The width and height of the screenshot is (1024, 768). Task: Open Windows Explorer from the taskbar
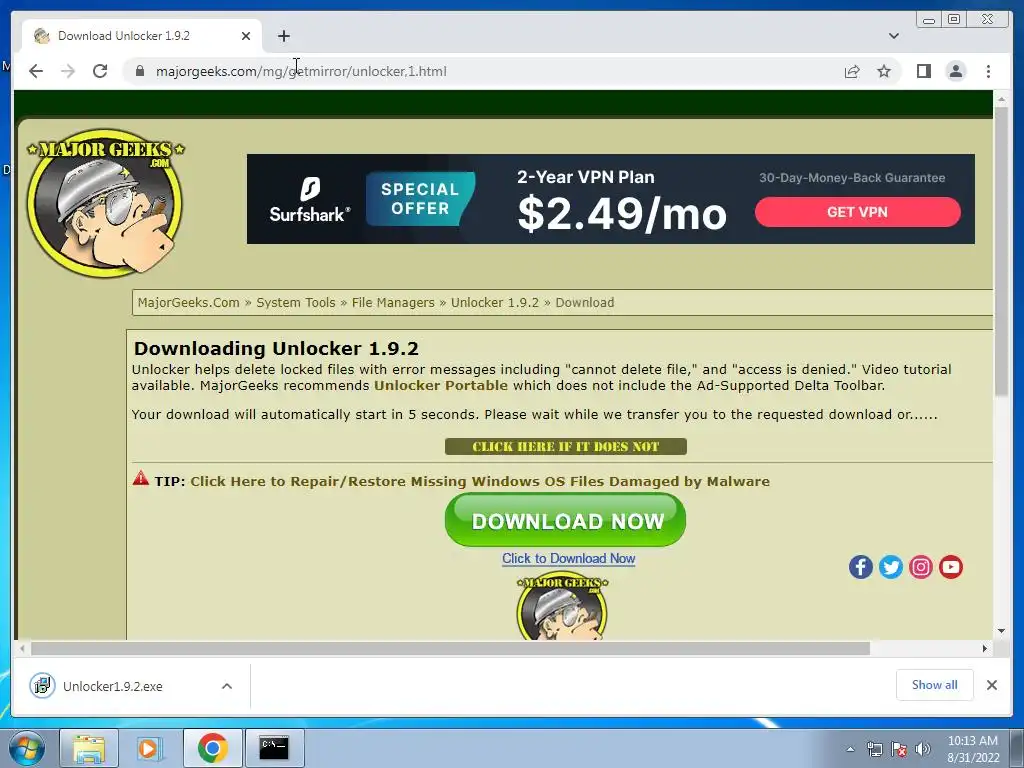89,748
